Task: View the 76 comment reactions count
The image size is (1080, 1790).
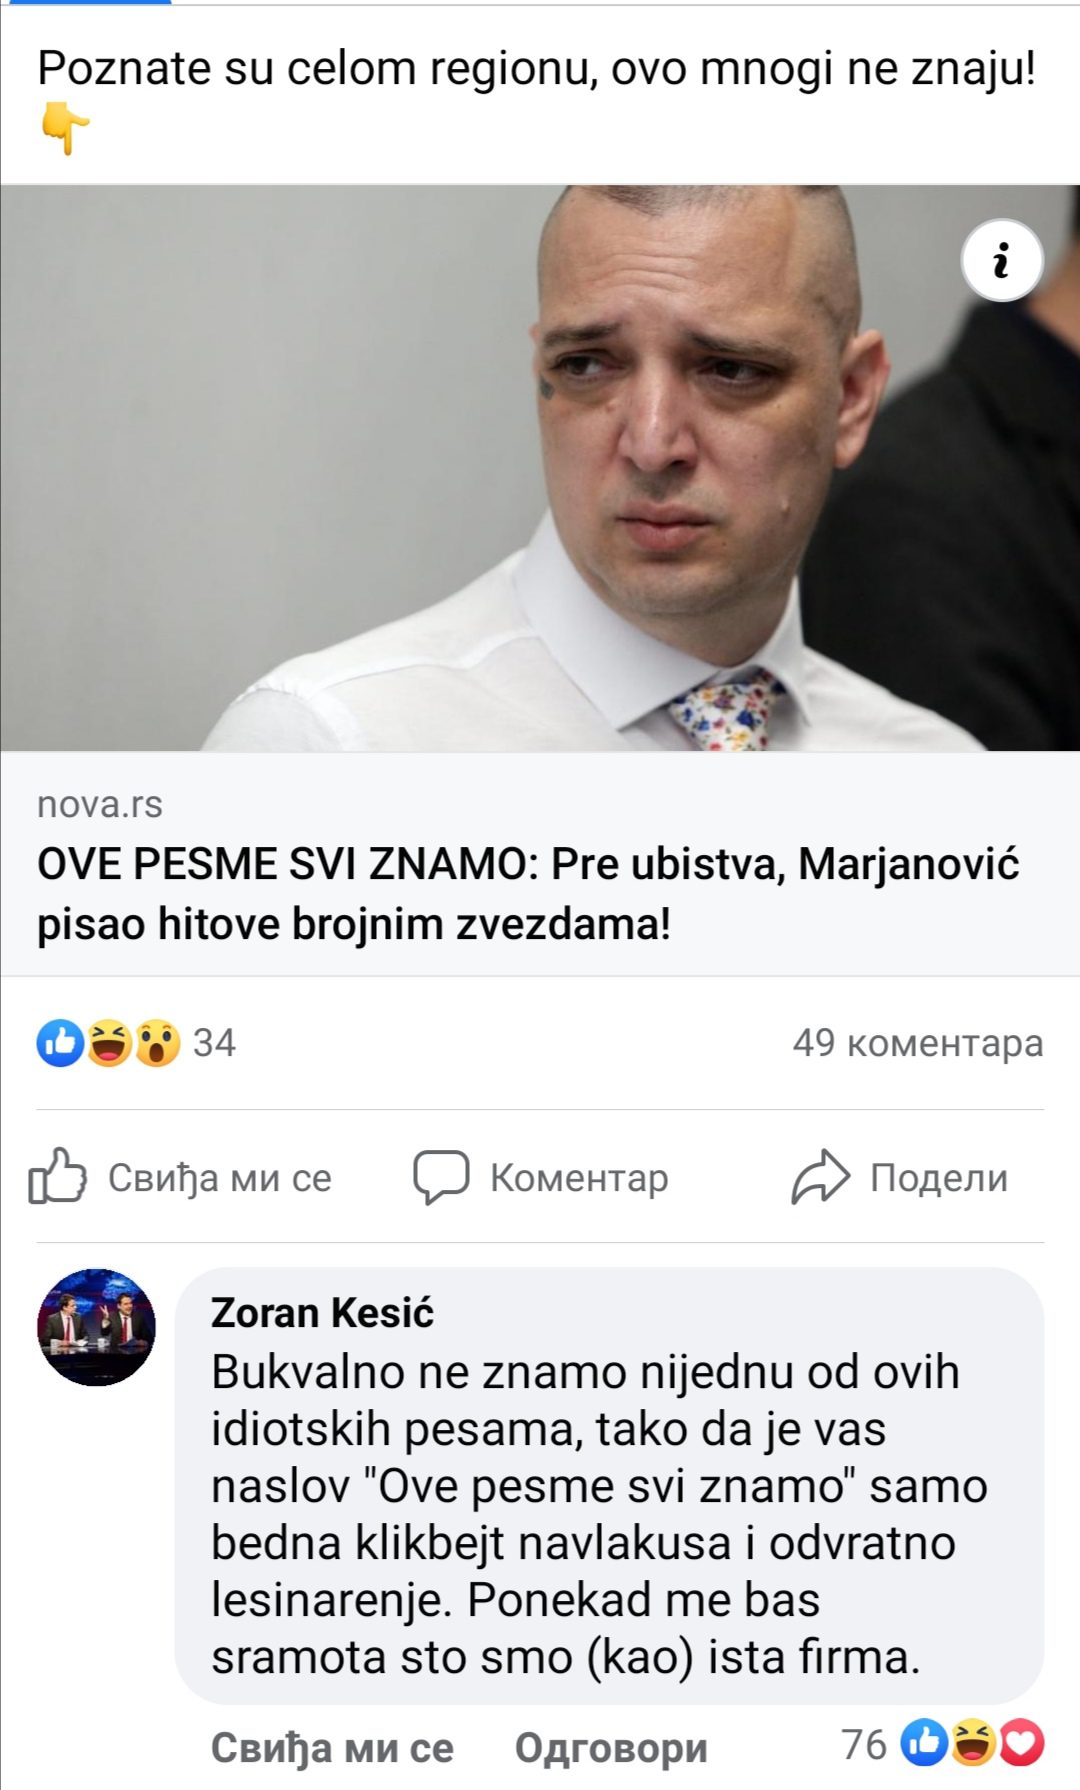Action: tap(864, 1745)
